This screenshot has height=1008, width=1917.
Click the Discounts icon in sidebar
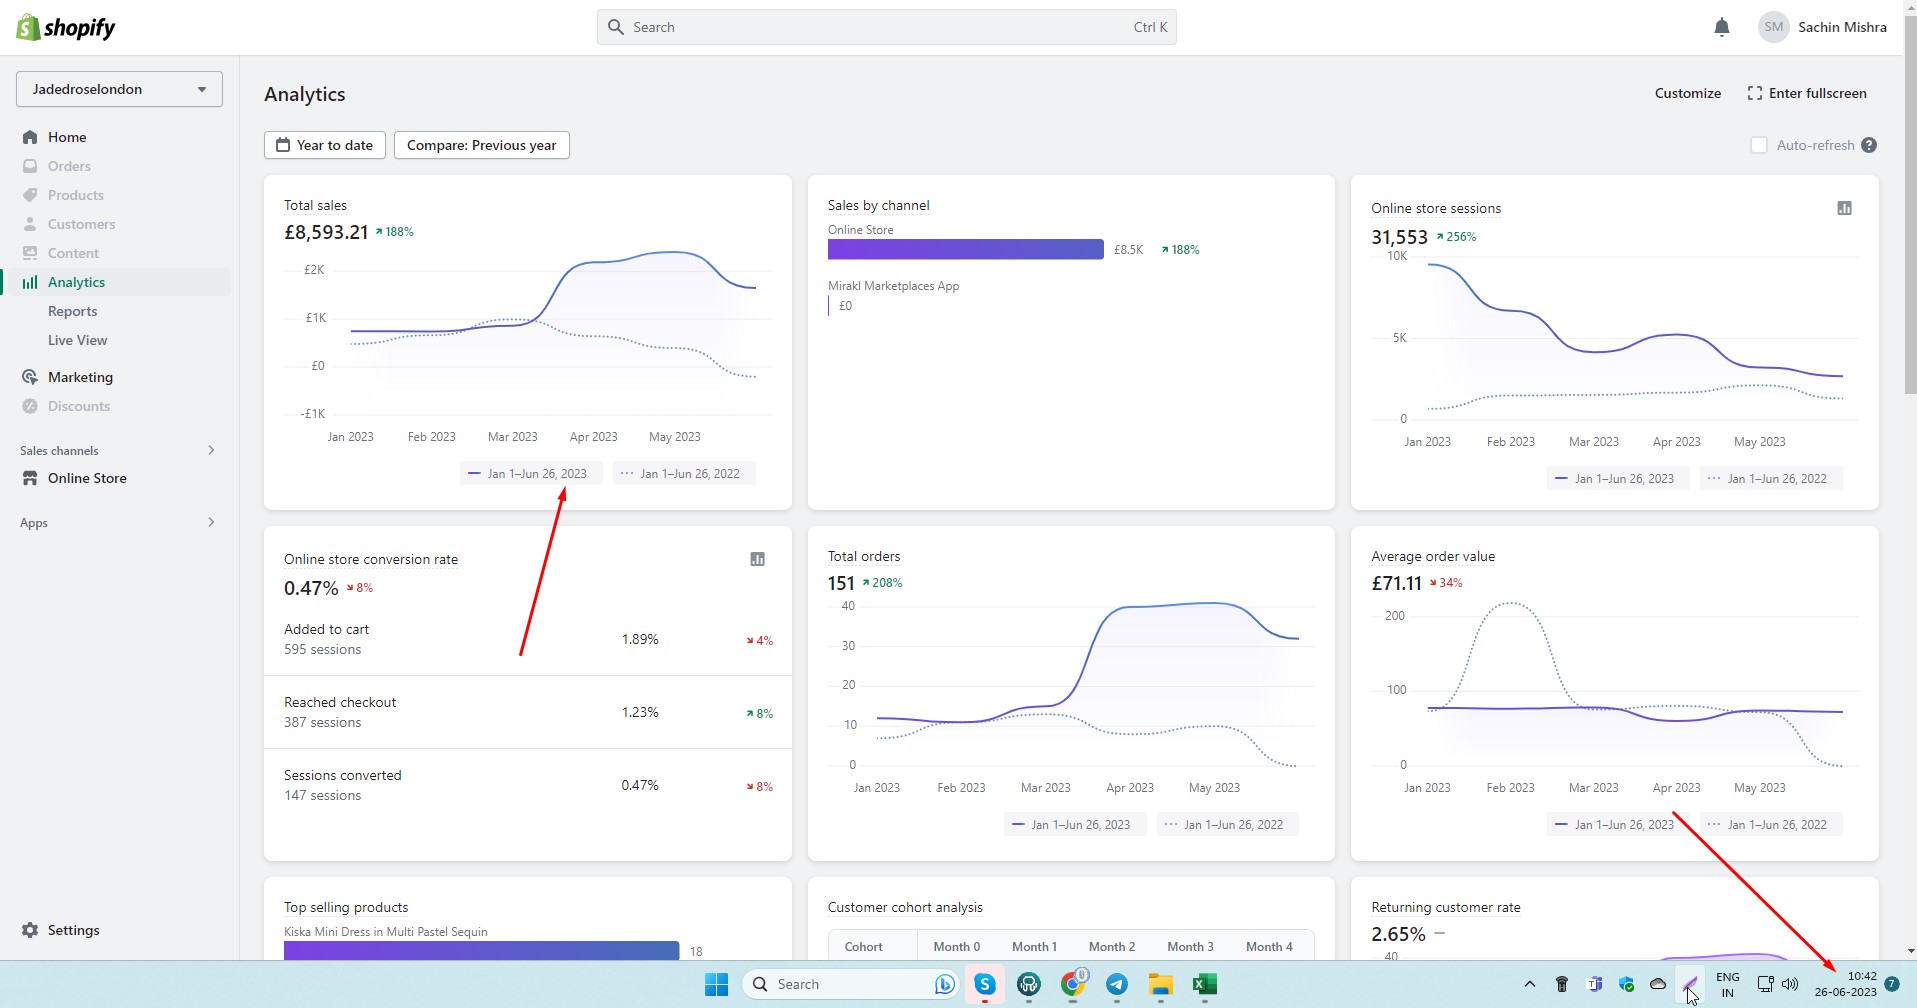pos(30,406)
